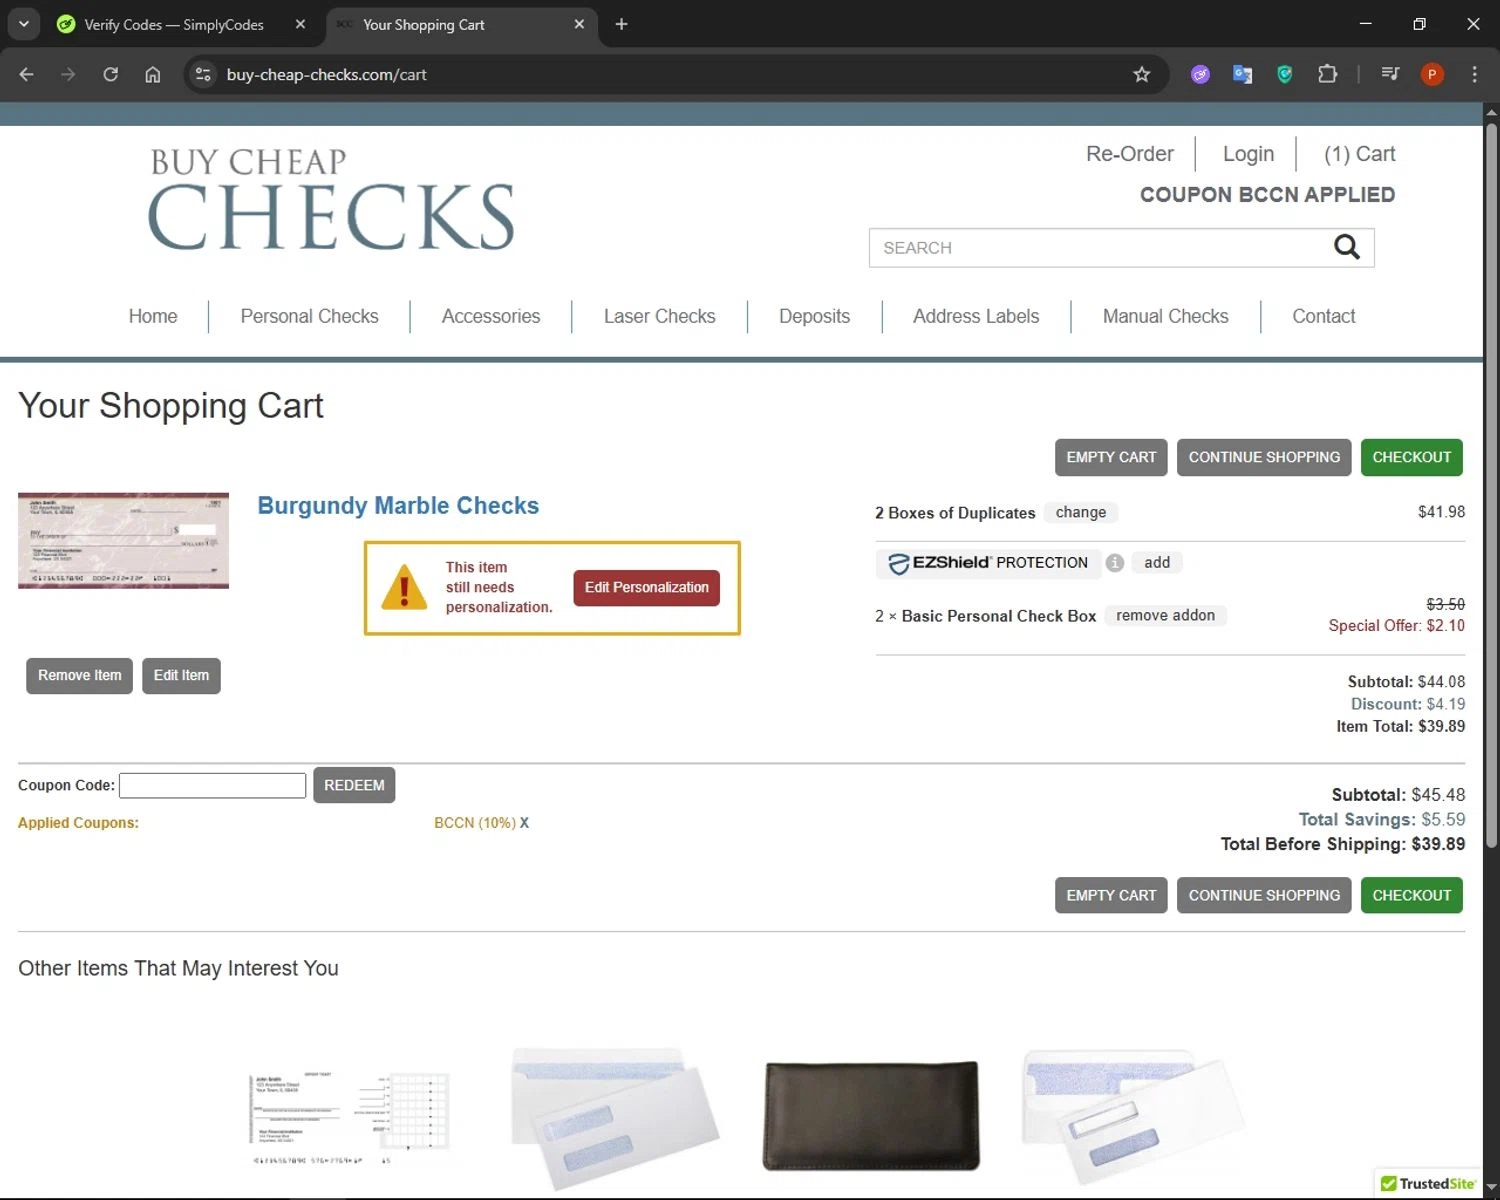The image size is (1500, 1200).
Task: Open the media control icon
Action: [1390, 74]
